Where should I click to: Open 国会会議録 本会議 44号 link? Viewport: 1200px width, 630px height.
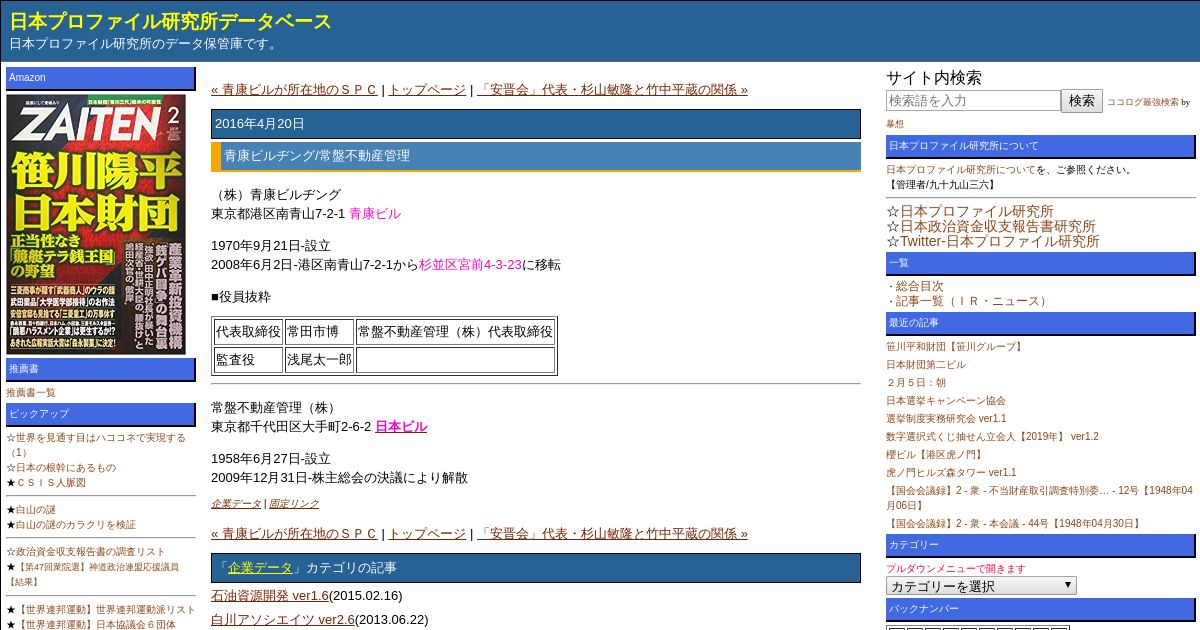pos(1014,523)
